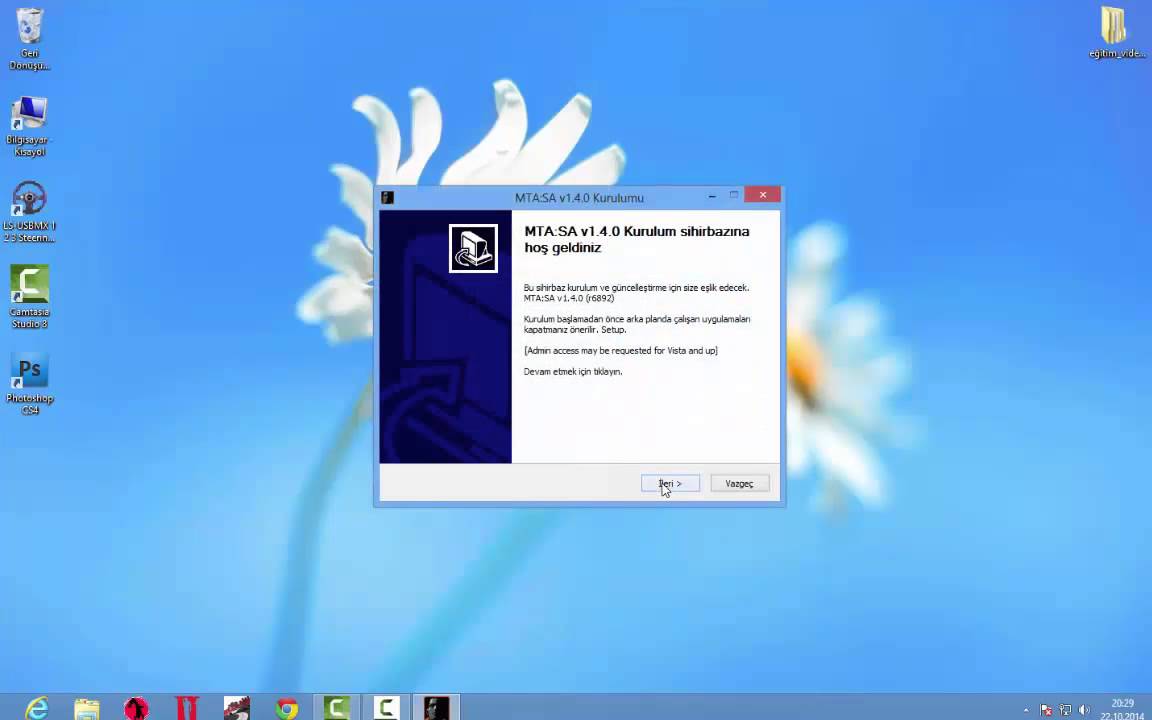Click the İleri > button in the installer
This screenshot has width=1152, height=720.
click(x=670, y=483)
